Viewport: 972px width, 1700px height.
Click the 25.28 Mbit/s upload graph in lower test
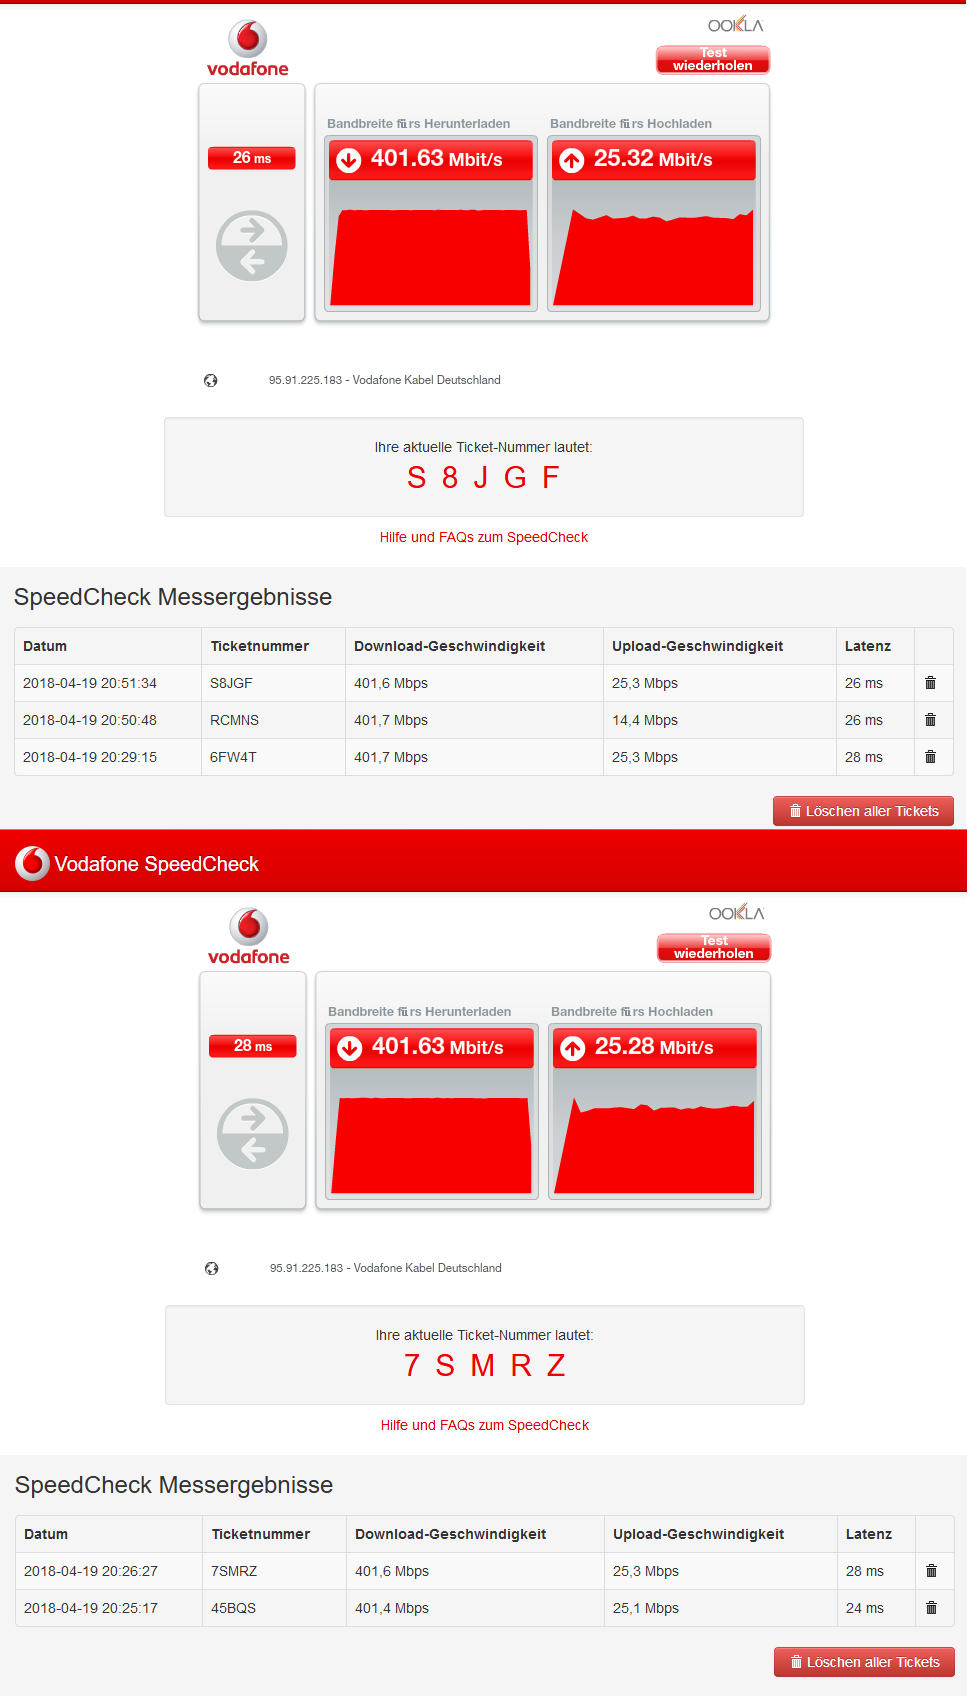655,1112
